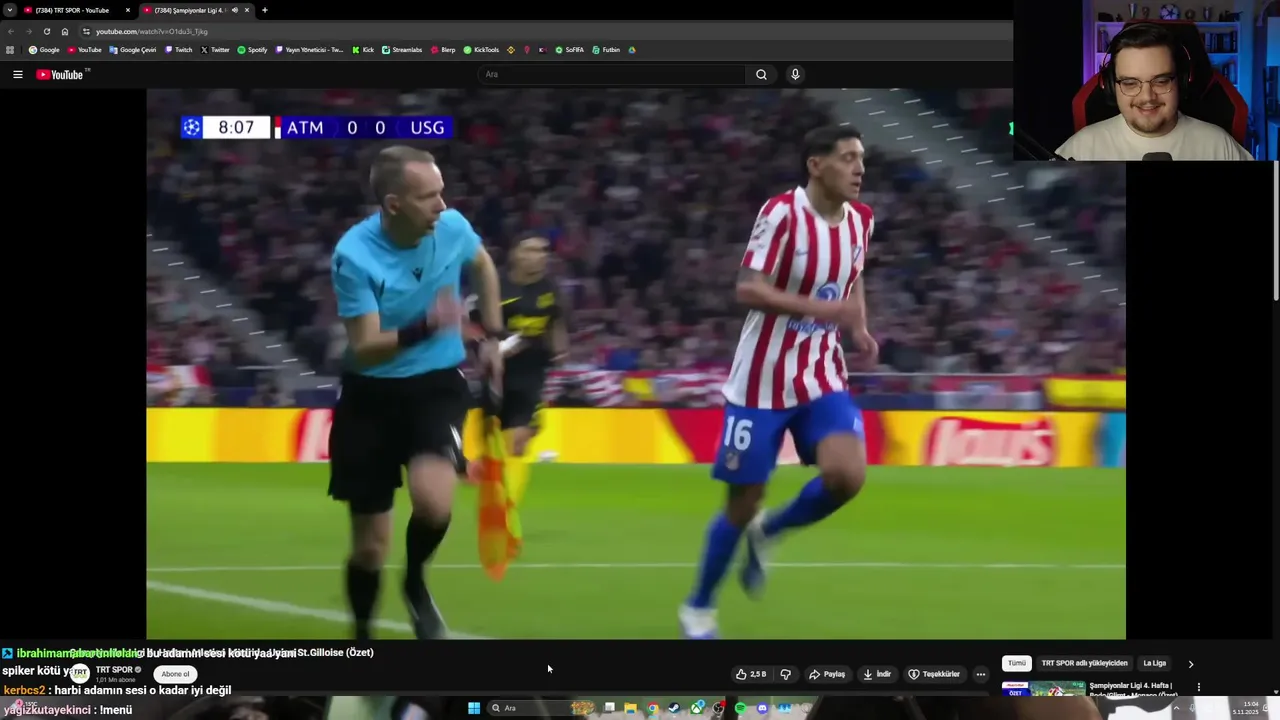Focus the YouTube 'Ara' search field
The width and height of the screenshot is (1280, 720).
click(612, 74)
